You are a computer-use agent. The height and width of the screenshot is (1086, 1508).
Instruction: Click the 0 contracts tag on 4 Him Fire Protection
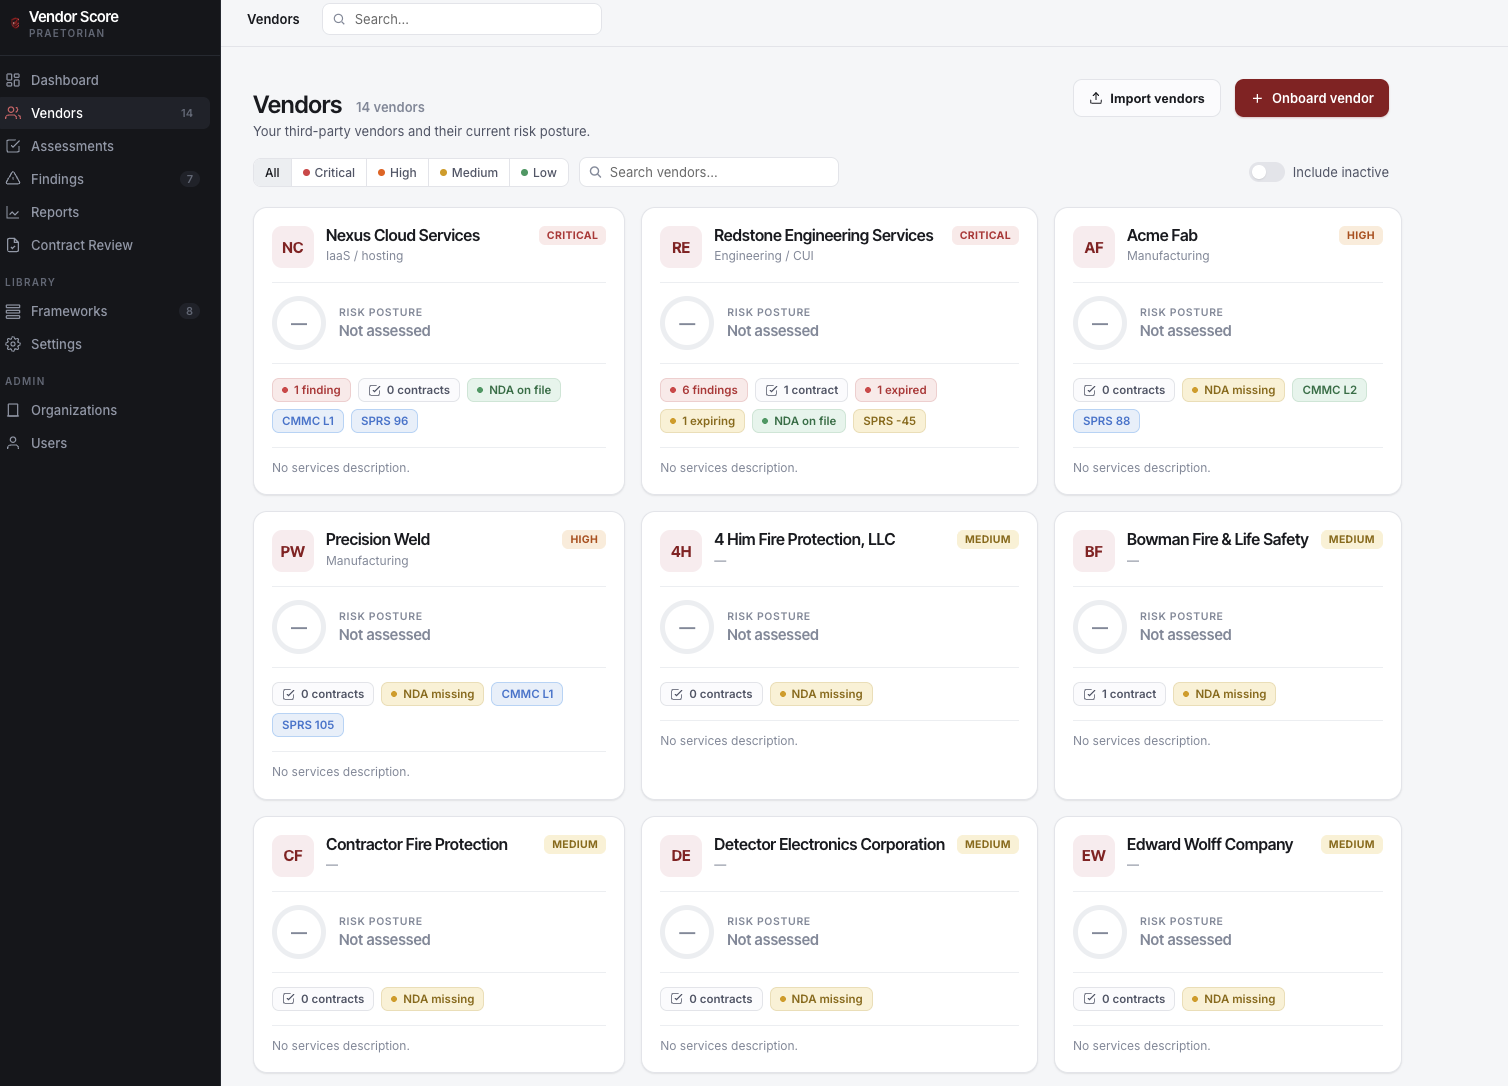711,694
